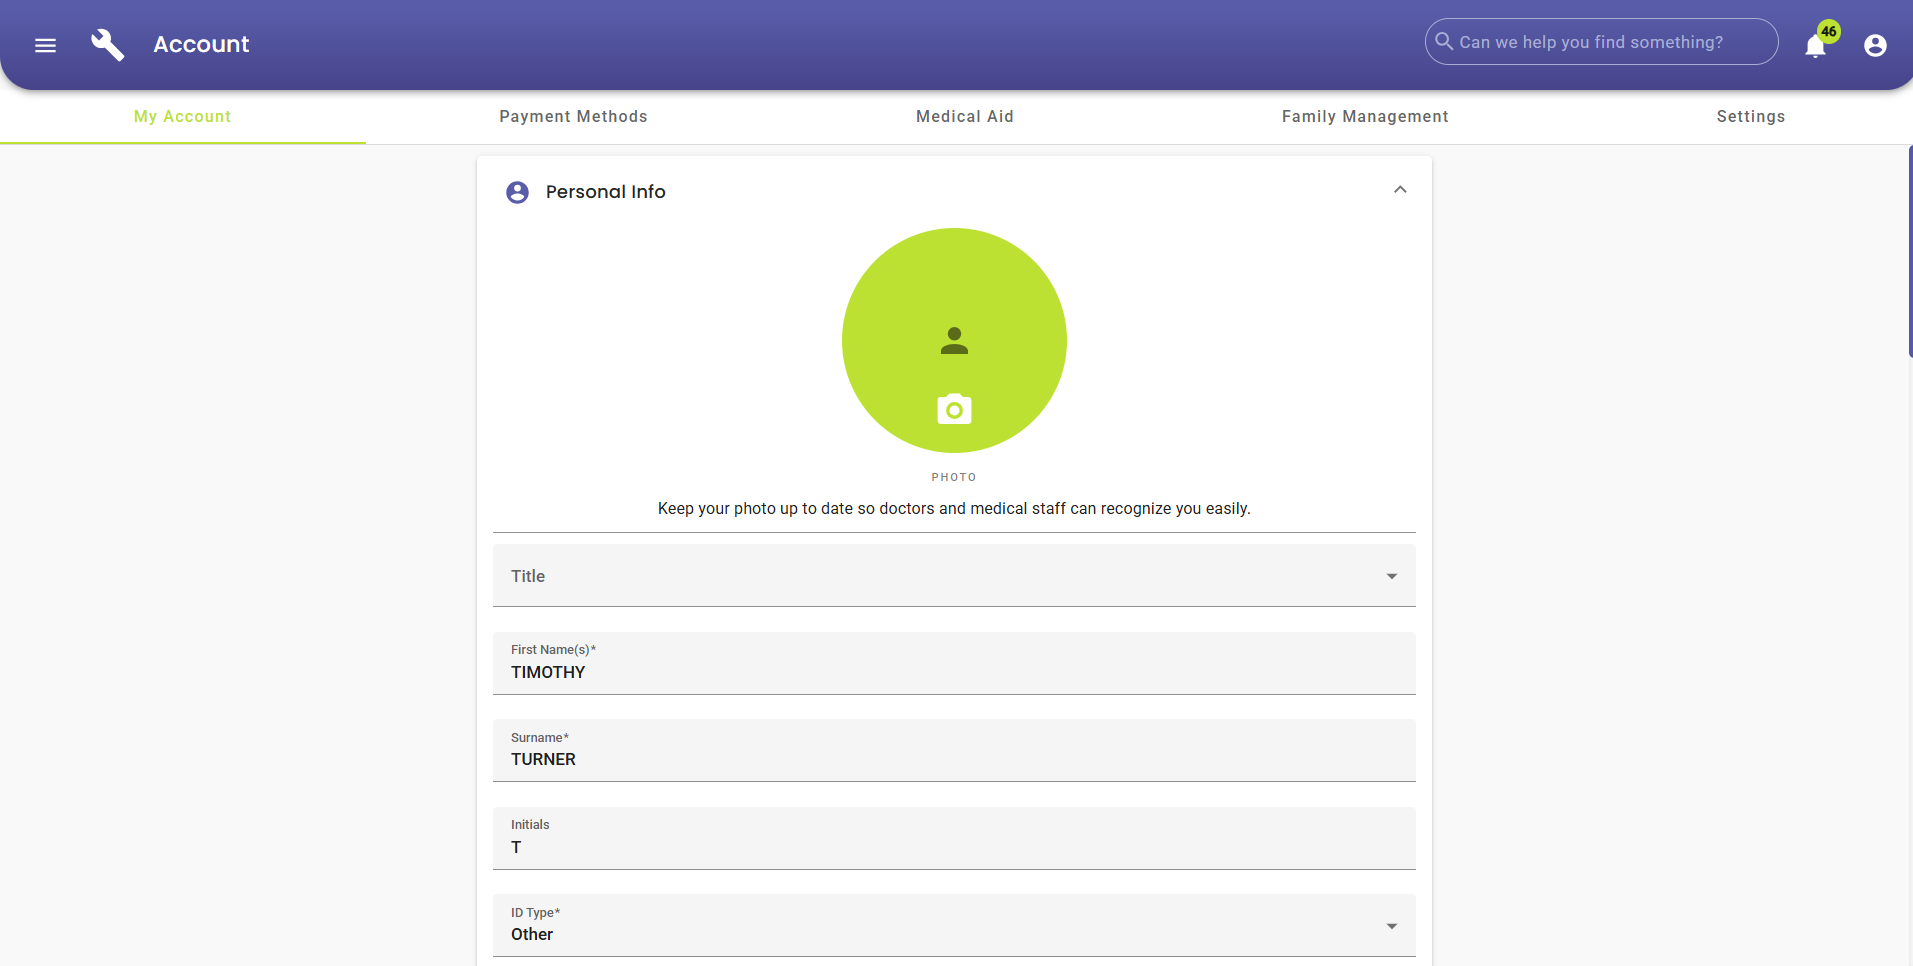Click the search box in the header

click(1601, 42)
